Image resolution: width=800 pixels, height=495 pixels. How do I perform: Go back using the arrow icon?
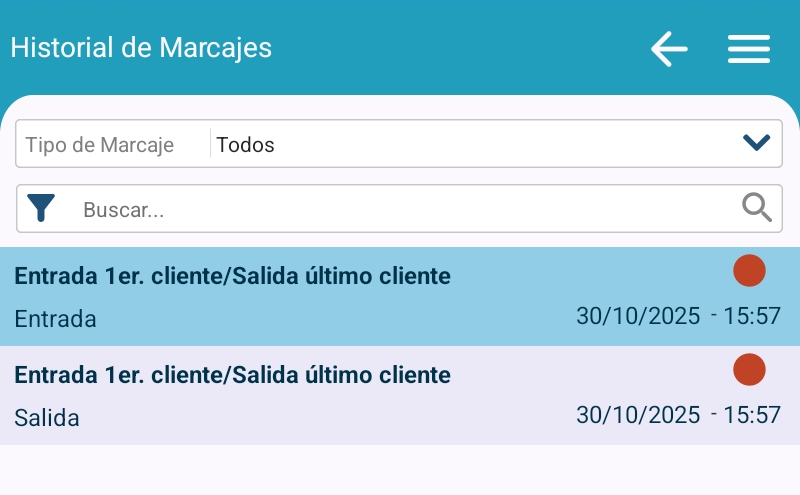click(x=669, y=48)
